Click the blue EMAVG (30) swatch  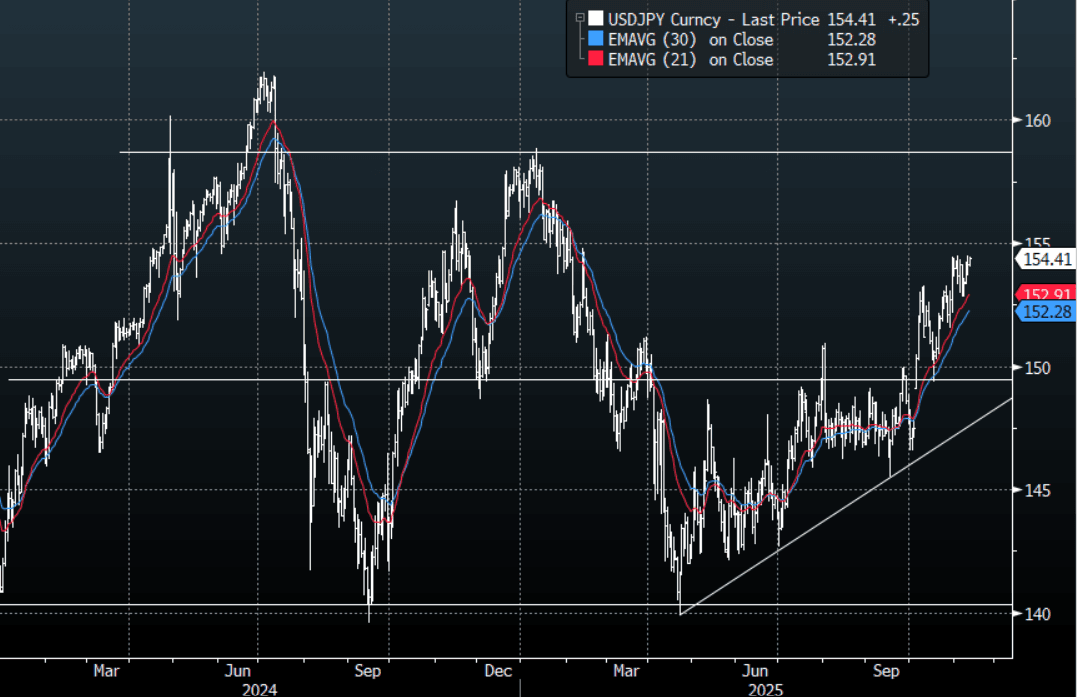point(595,40)
